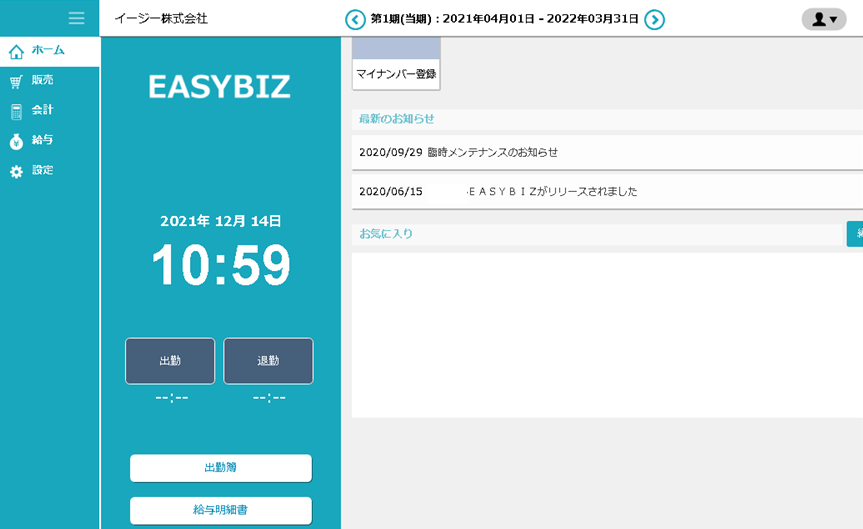This screenshot has height=529, width=863.
Task: Click the money bag payroll icon
Action: point(16,142)
